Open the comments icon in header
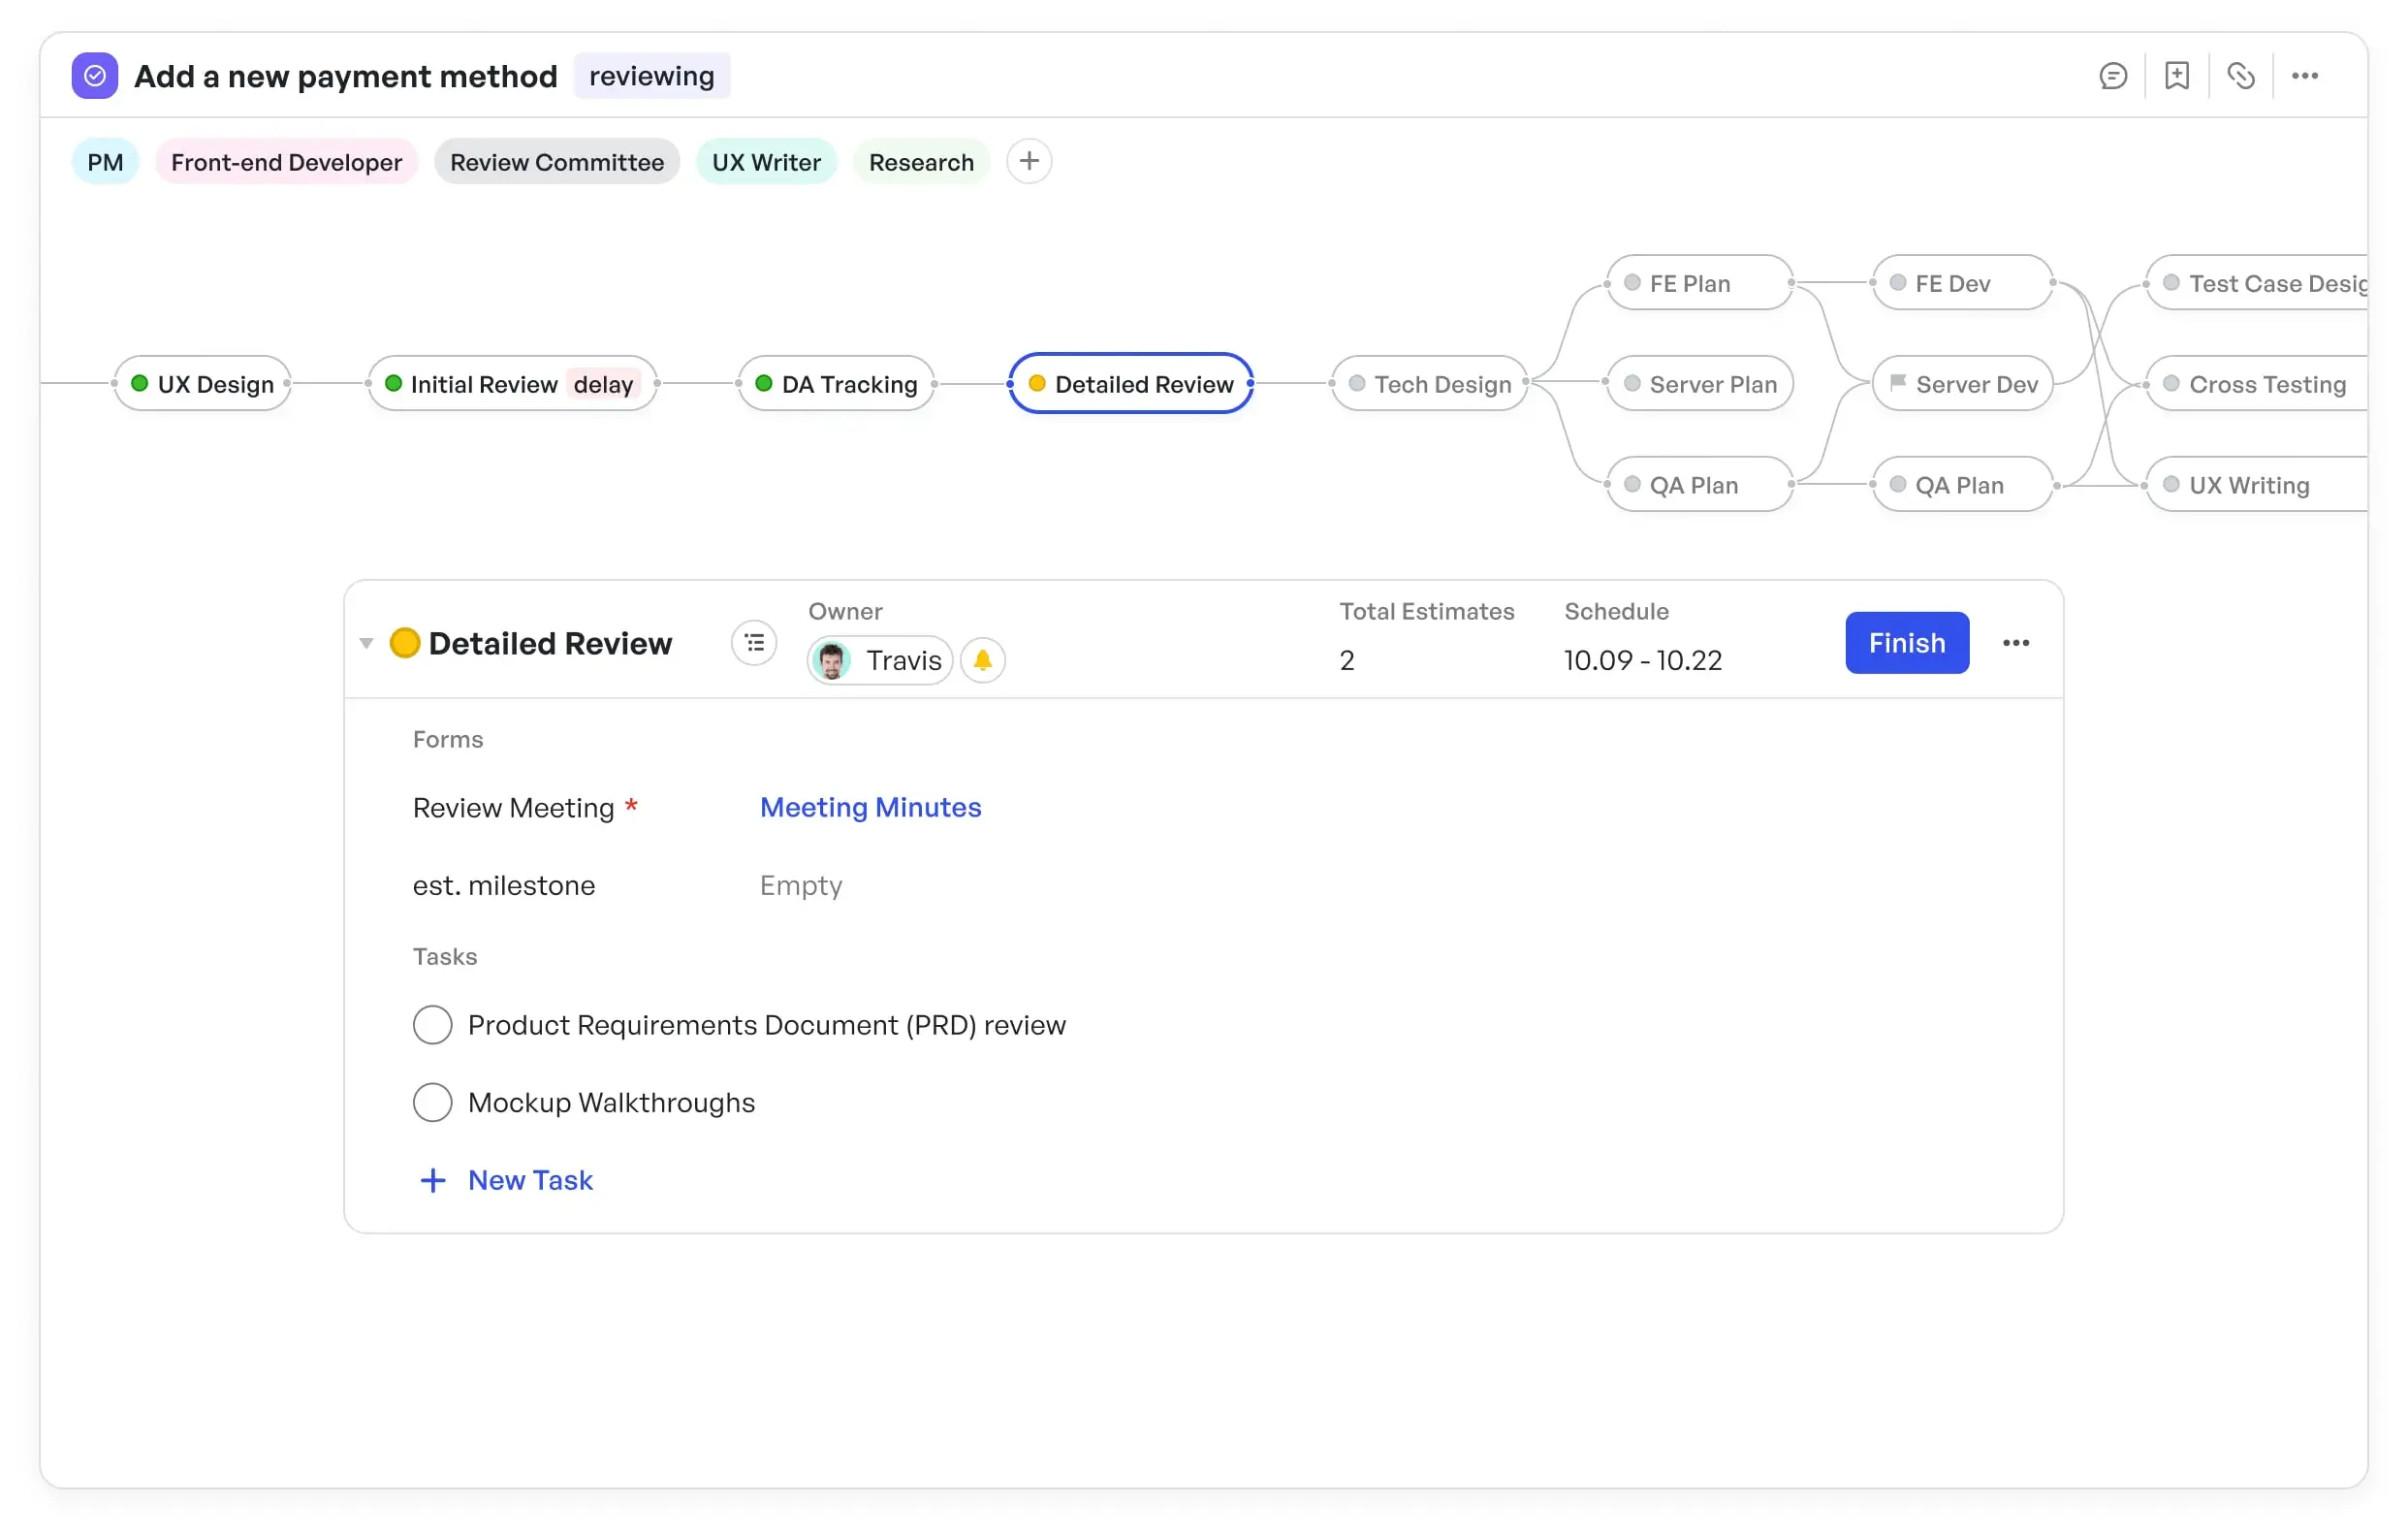Viewport: 2408px width, 1536px height. [x=2112, y=76]
